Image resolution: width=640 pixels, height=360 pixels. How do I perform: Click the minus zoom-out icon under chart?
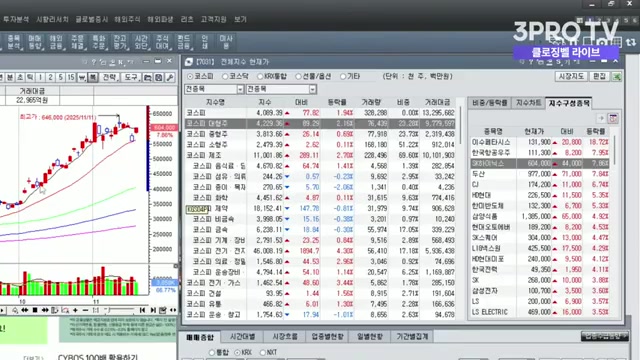[x=85, y=311]
